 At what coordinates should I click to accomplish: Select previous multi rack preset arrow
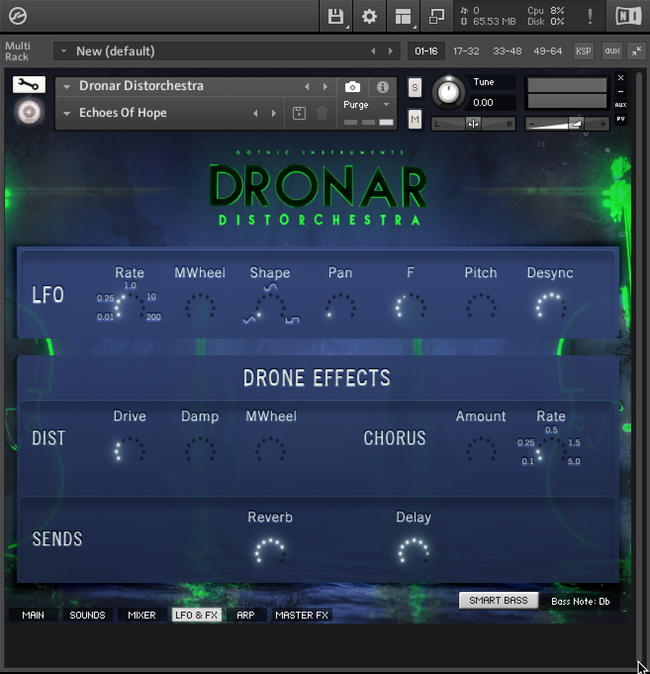pyautogui.click(x=373, y=51)
